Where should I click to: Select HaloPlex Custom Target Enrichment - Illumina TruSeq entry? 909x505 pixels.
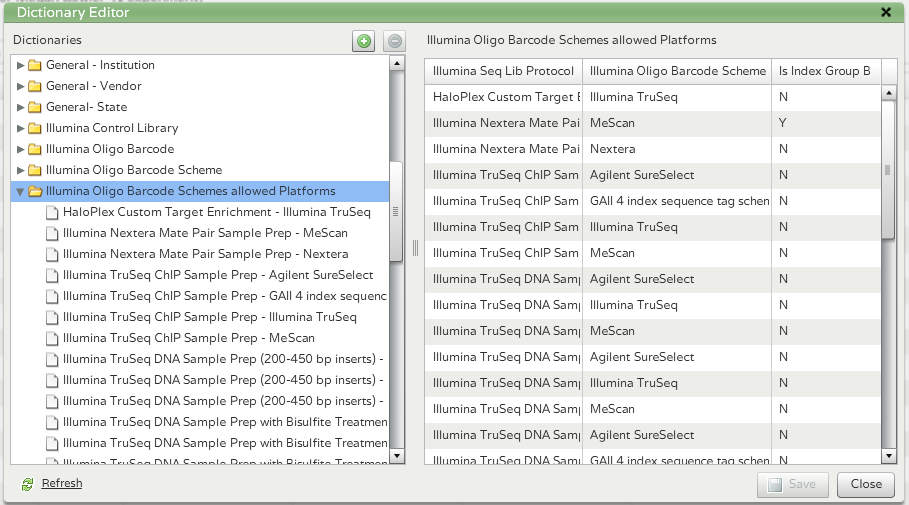point(217,212)
